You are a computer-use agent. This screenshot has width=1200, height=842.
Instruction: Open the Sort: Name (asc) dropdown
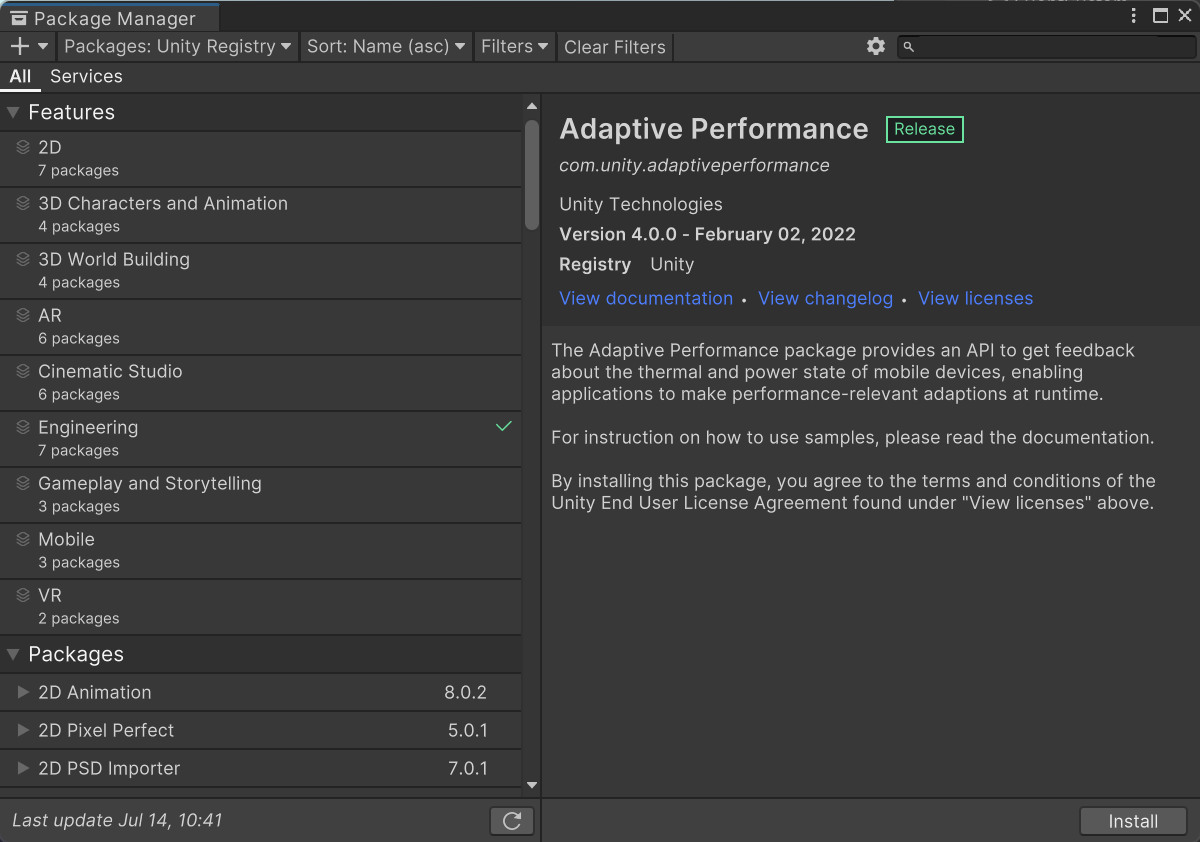coord(386,46)
